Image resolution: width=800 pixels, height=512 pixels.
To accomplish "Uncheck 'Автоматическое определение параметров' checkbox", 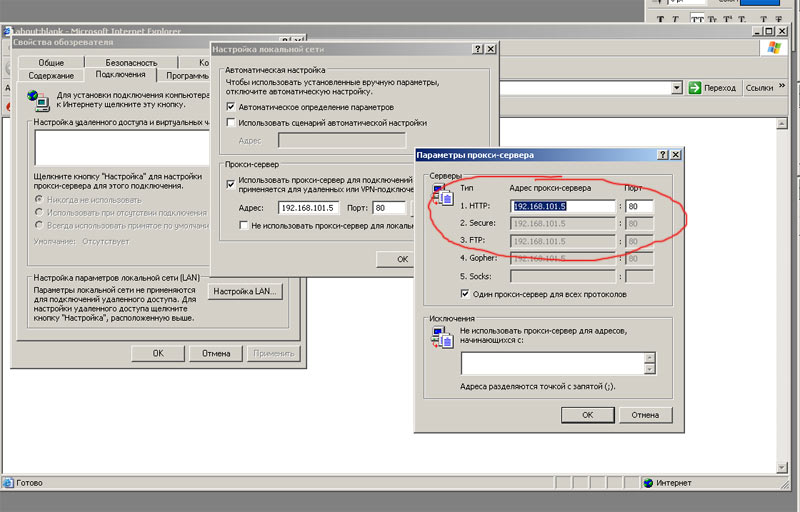I will [x=231, y=107].
